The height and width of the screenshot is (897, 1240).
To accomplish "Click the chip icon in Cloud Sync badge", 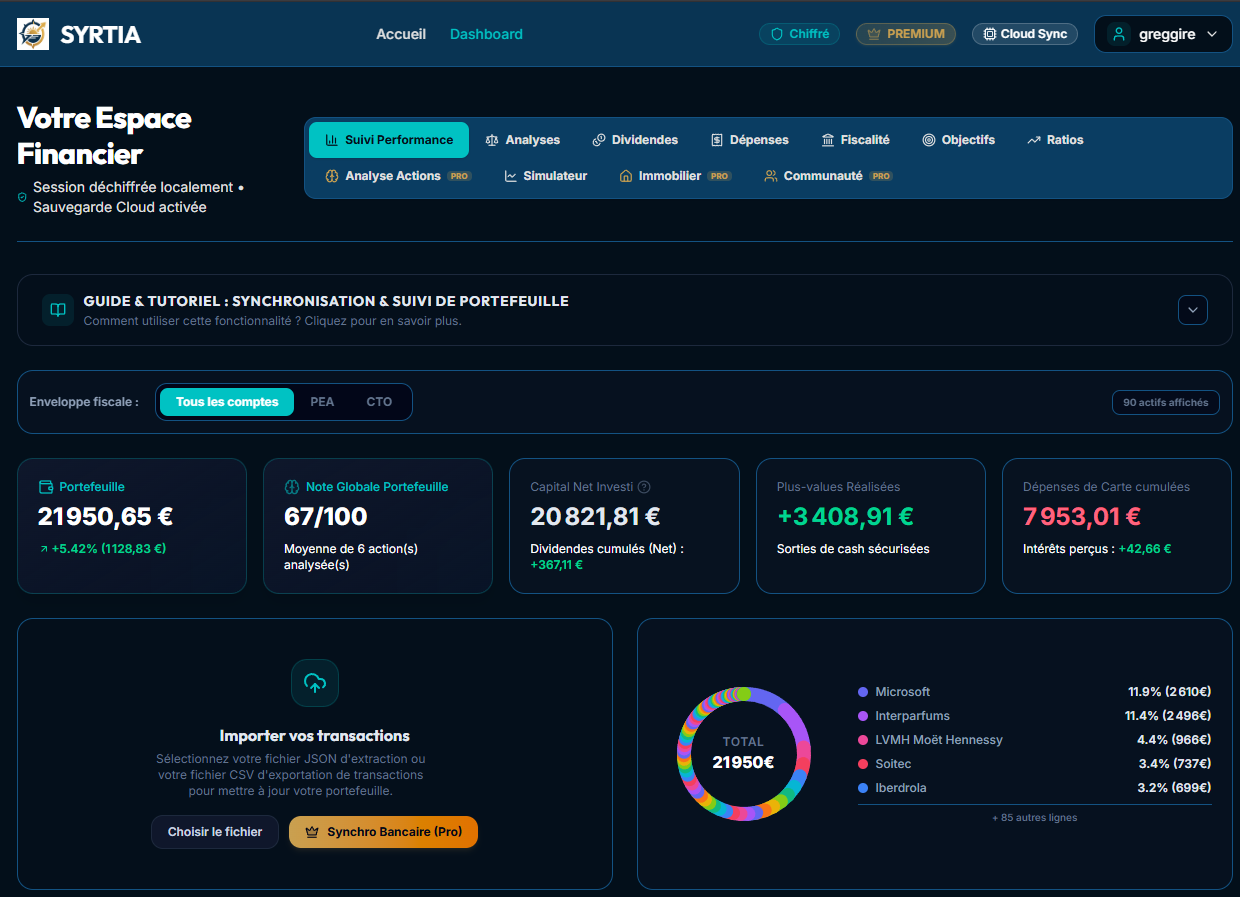I will (990, 34).
